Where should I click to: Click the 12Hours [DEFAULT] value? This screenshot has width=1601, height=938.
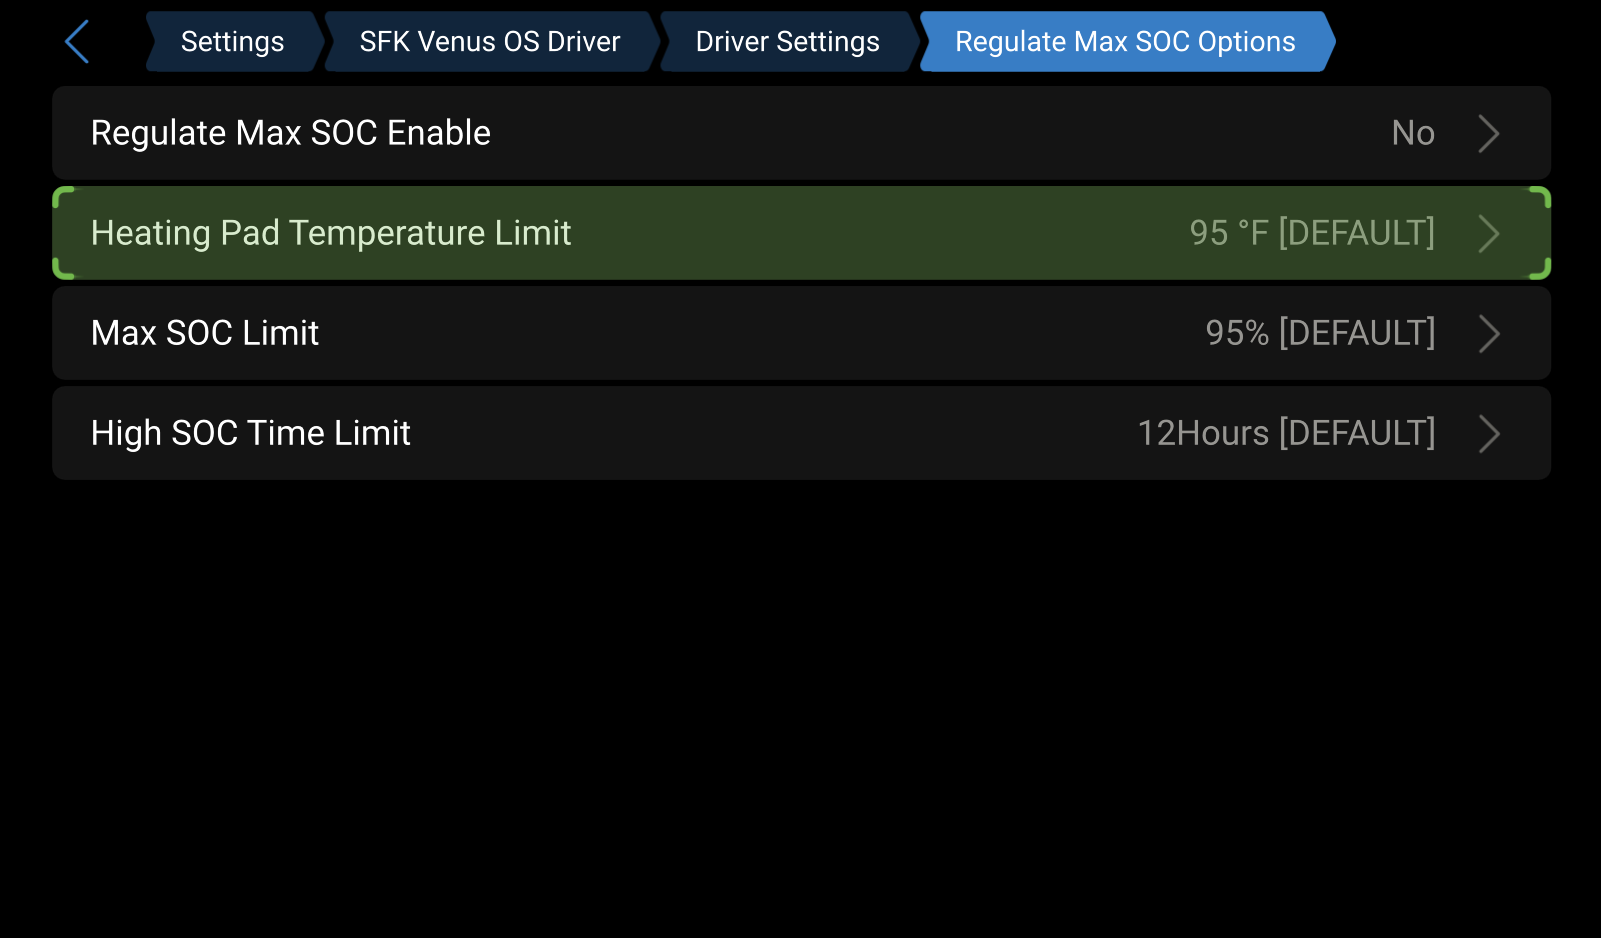1286,433
